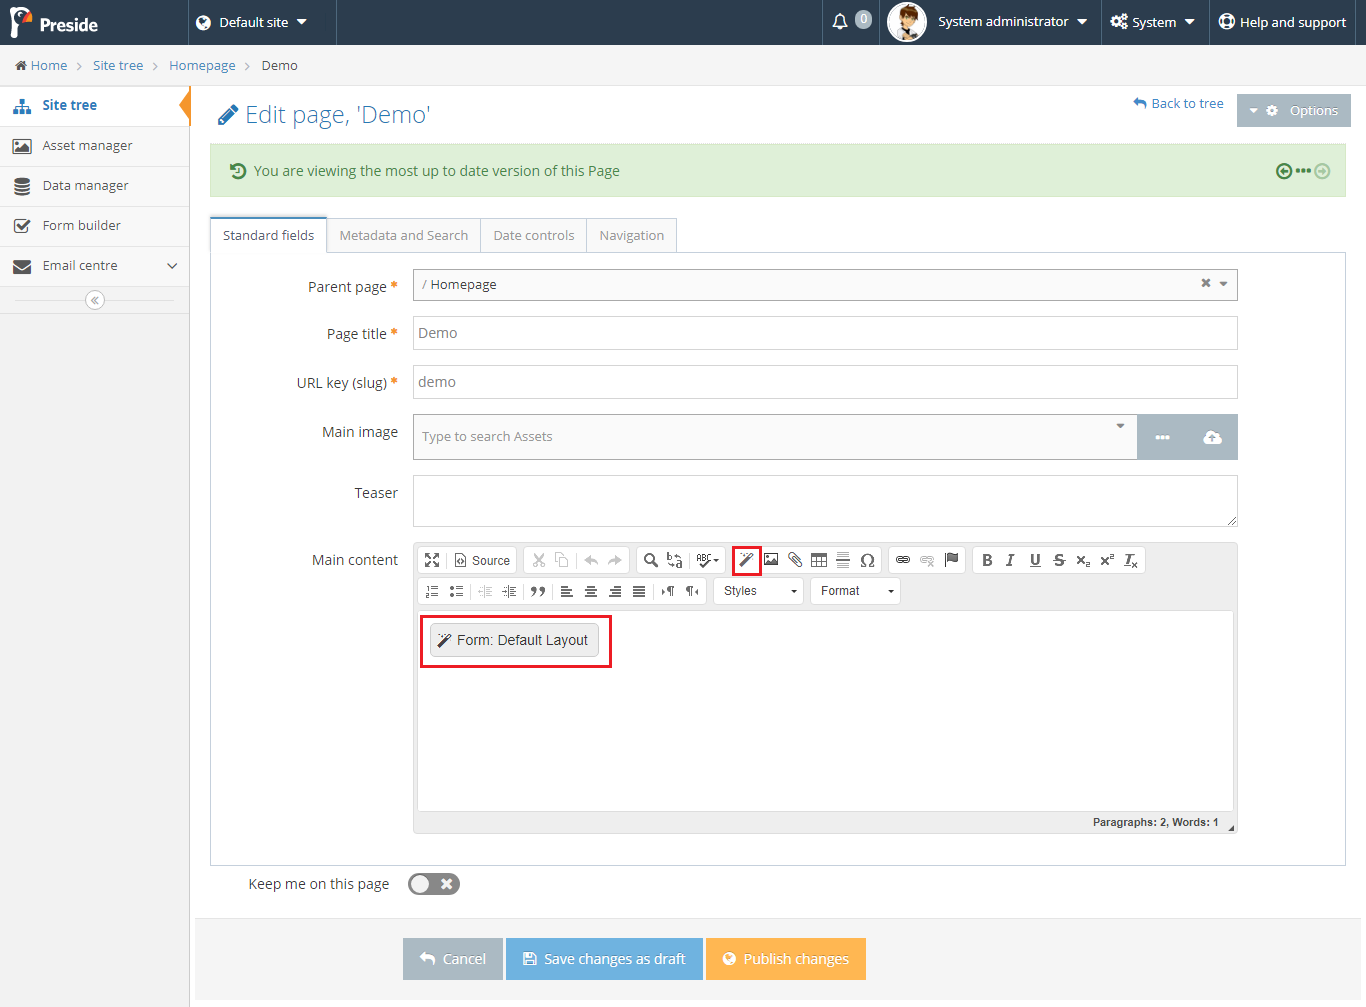The width and height of the screenshot is (1366, 1007).
Task: Open the notifications bell in the top bar
Action: pyautogui.click(x=839, y=21)
